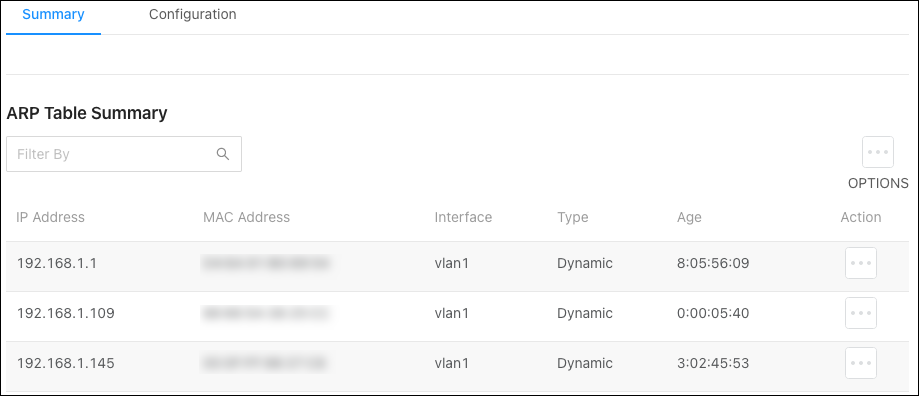Click the age value 8:05:56:09

[713, 263]
